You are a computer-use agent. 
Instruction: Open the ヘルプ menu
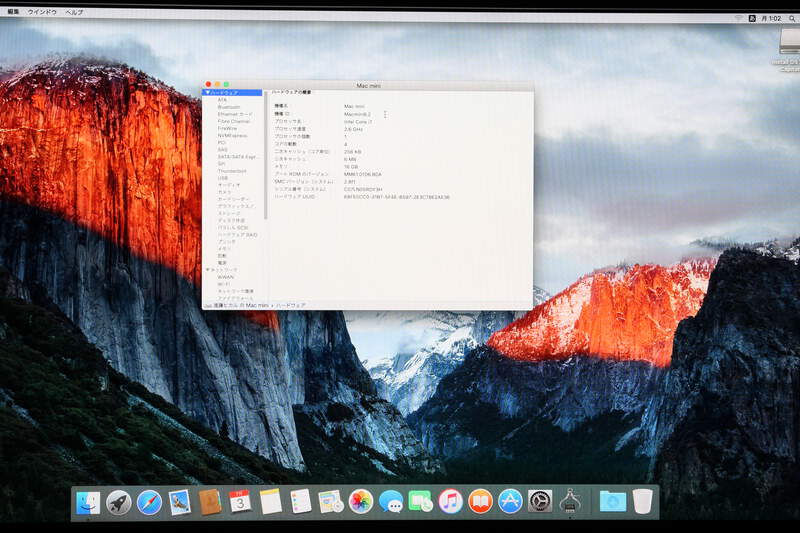click(x=74, y=12)
